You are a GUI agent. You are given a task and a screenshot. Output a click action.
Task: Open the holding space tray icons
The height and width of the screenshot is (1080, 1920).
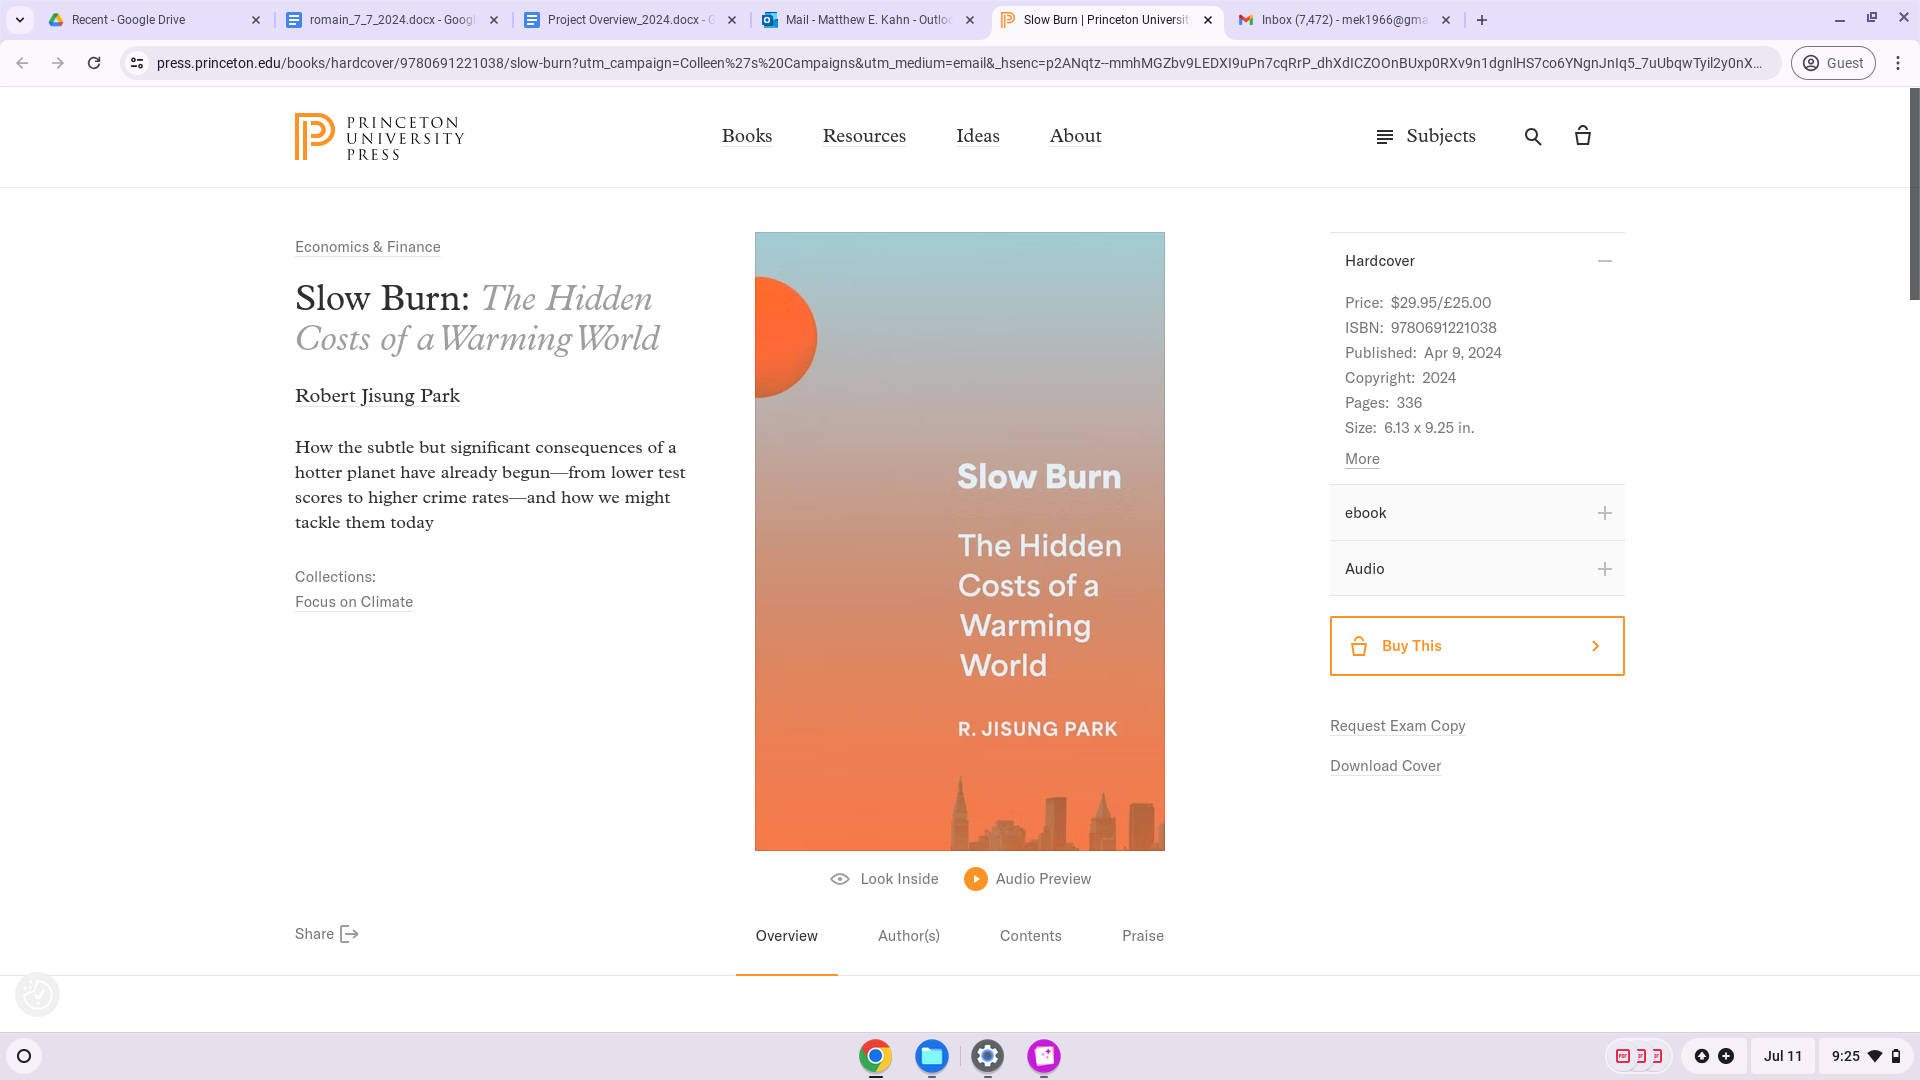click(1639, 1056)
